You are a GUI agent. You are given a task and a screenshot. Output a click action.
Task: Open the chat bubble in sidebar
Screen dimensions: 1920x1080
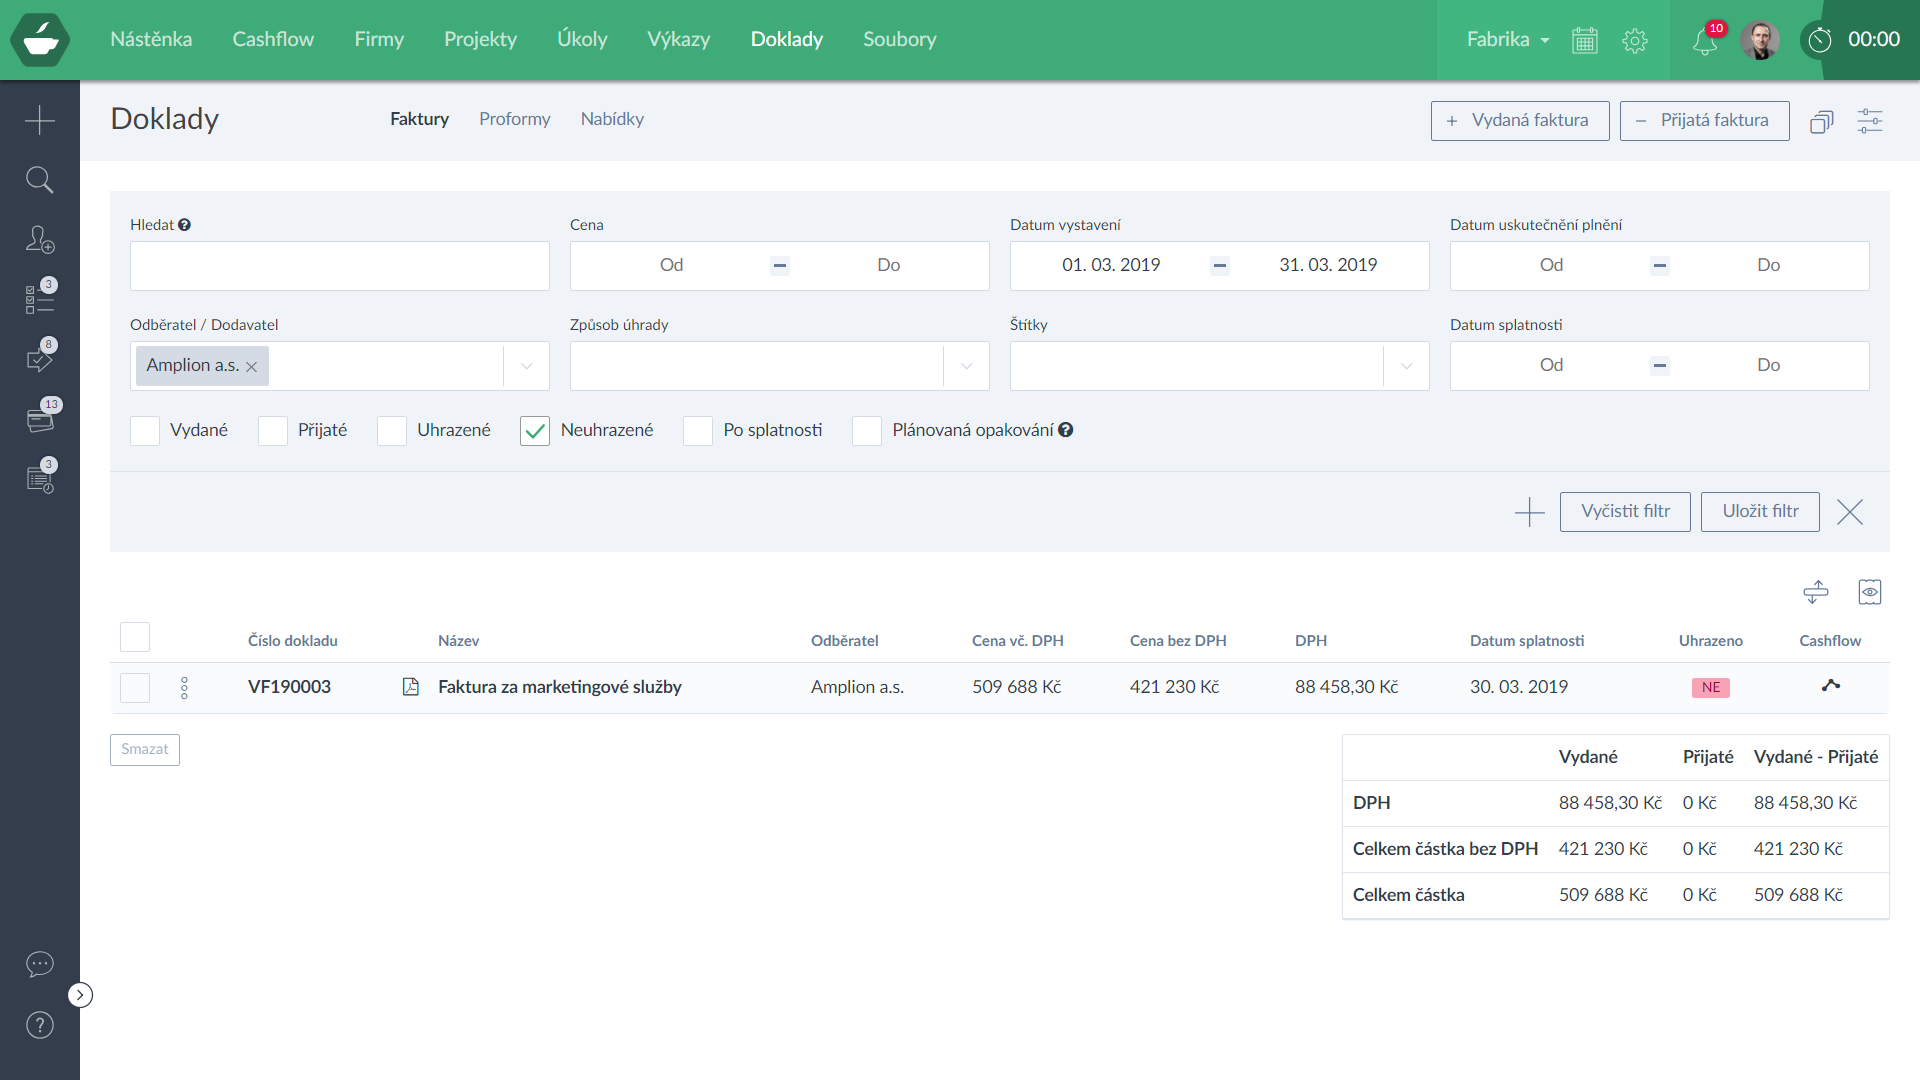pos(39,964)
